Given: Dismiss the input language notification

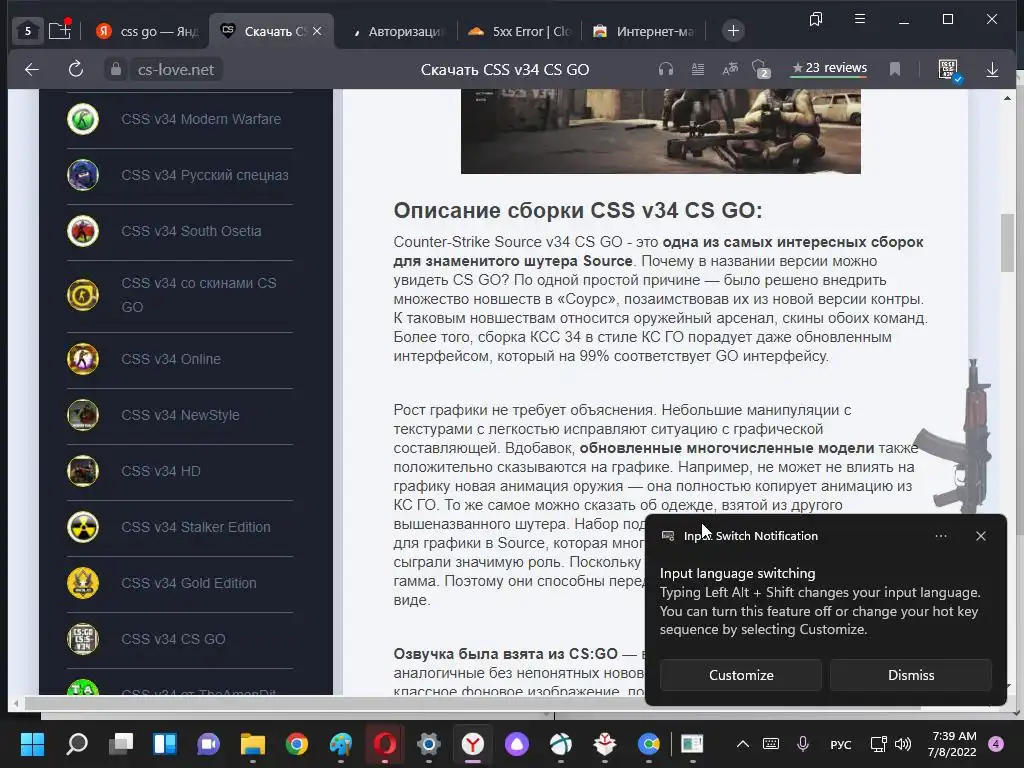Looking at the screenshot, I should [x=910, y=675].
